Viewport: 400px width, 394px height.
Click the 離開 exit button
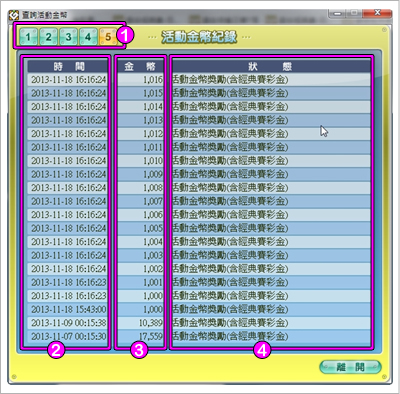click(x=350, y=367)
